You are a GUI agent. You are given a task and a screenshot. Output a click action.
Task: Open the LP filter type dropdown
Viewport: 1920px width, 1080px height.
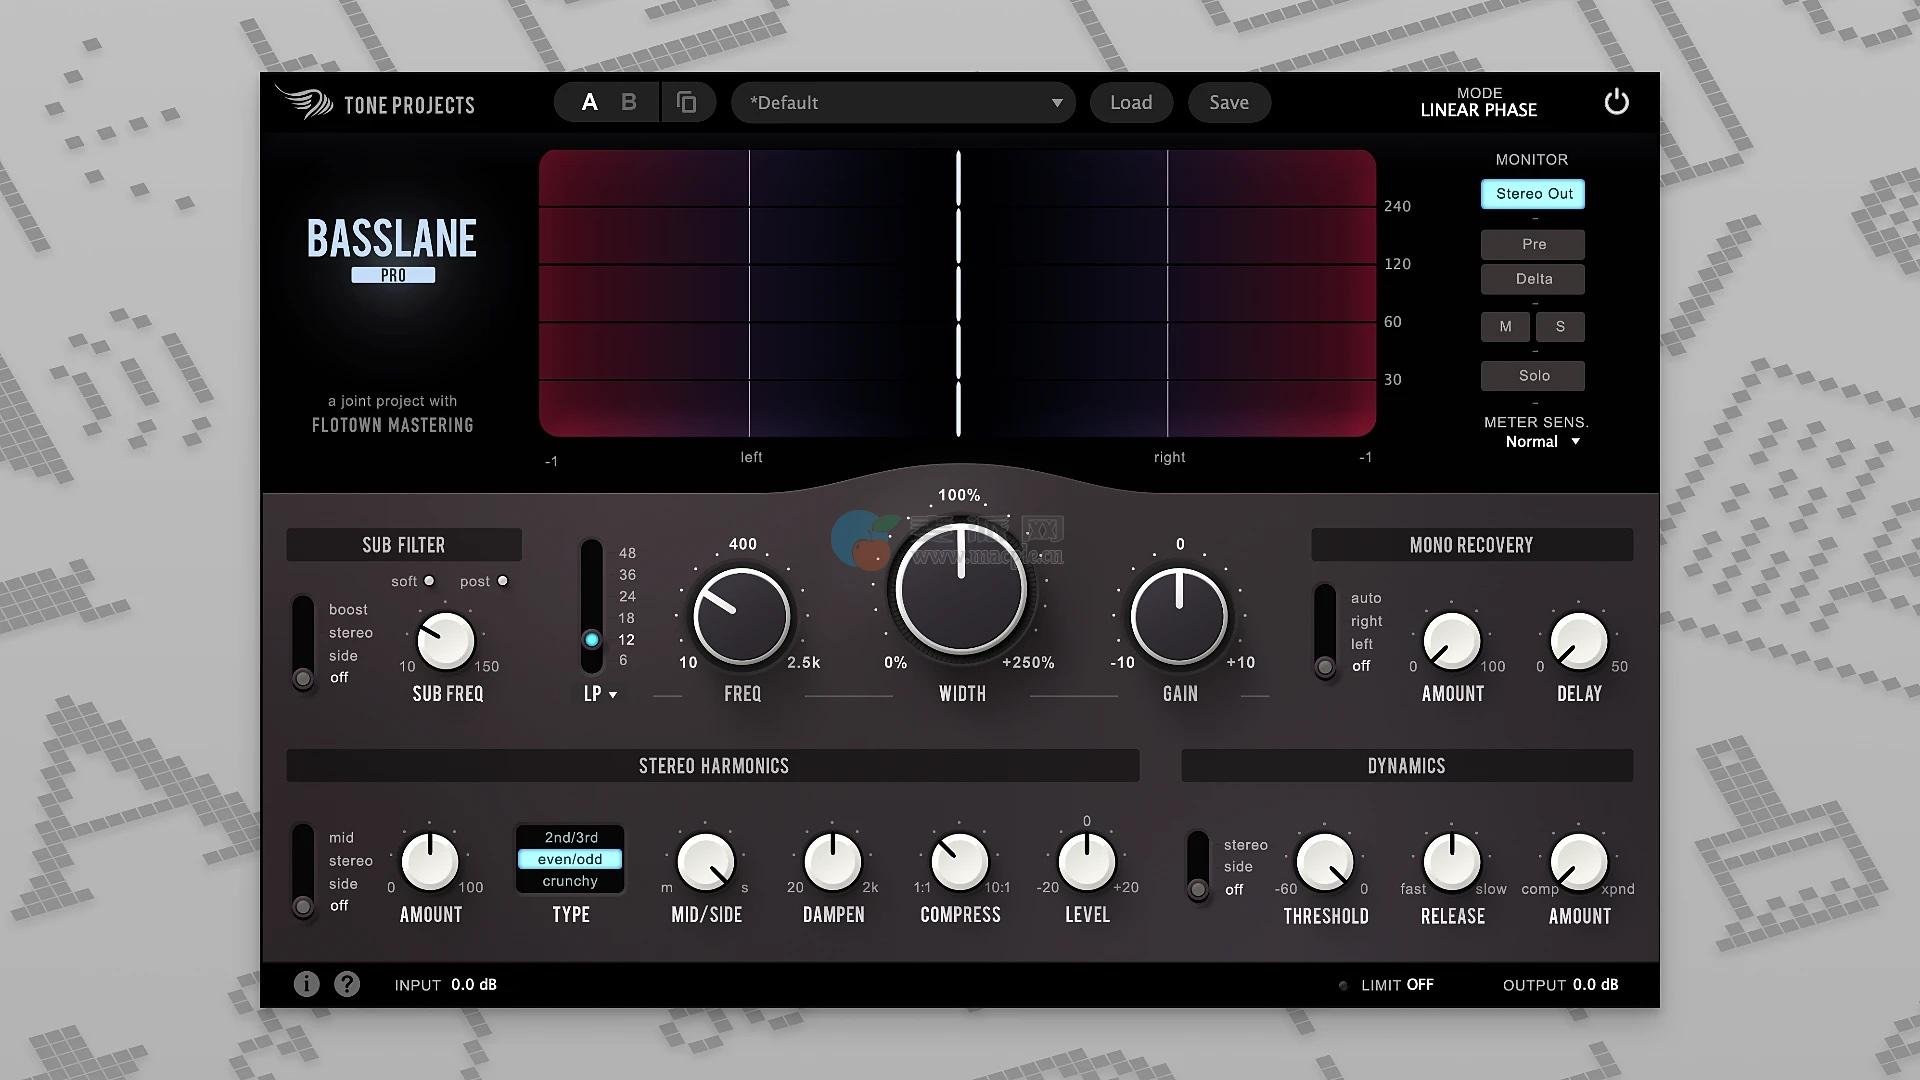point(600,694)
